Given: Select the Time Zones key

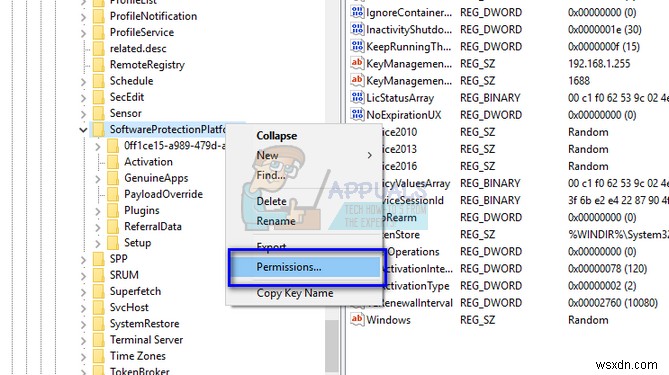Looking at the screenshot, I should (x=137, y=356).
